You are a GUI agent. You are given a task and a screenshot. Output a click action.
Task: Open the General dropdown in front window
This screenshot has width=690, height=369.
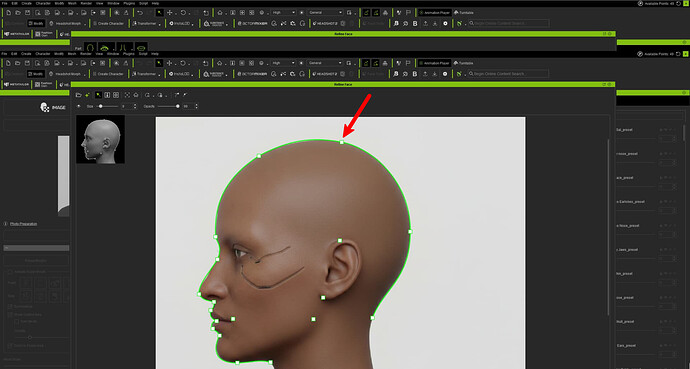click(325, 63)
